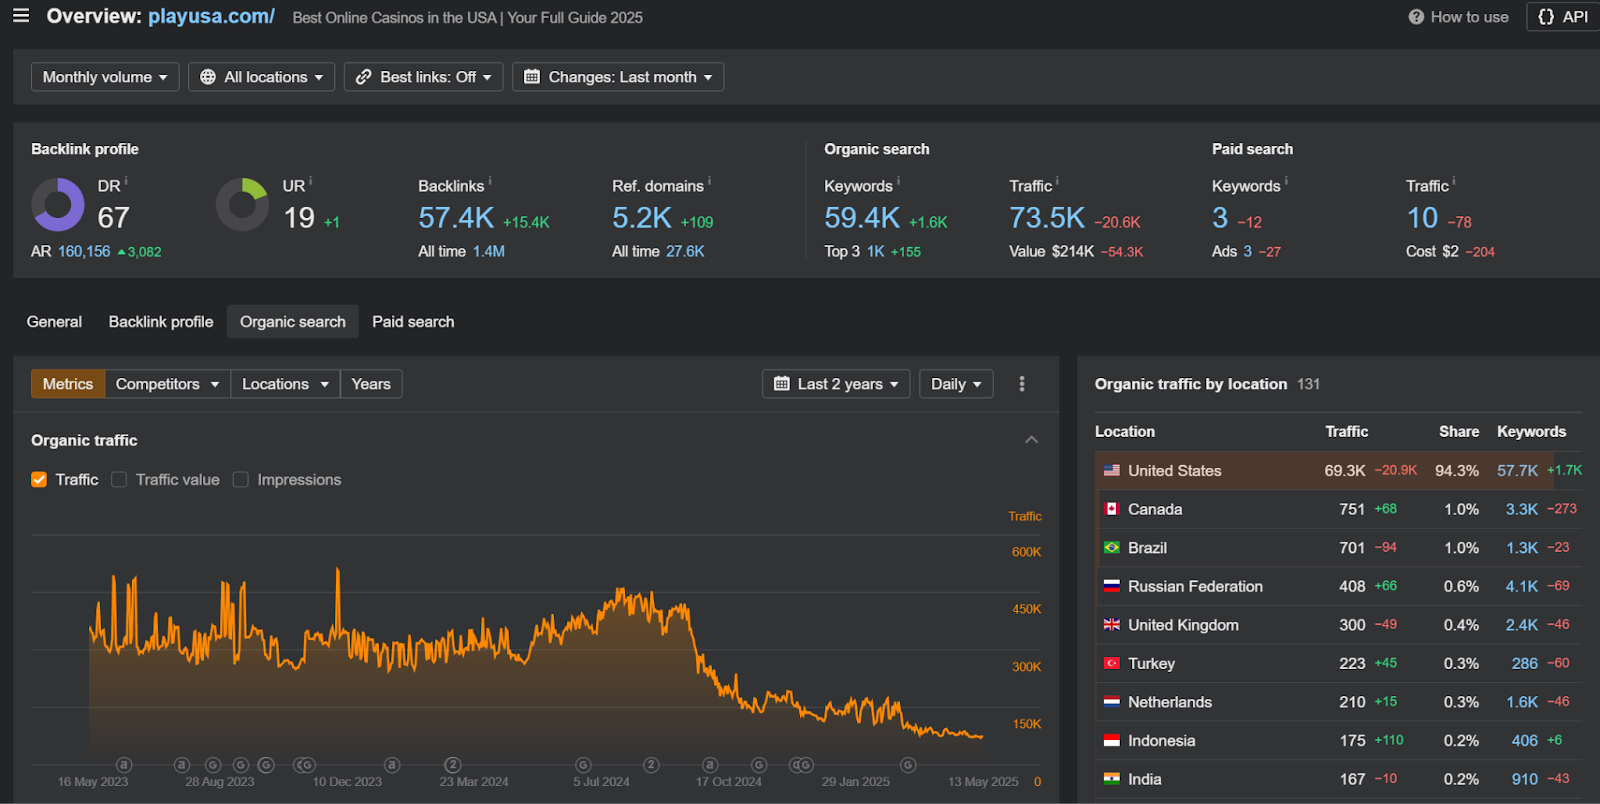Sort by the Share column header
Screen dimensions: 1600x804
[x=1459, y=432]
